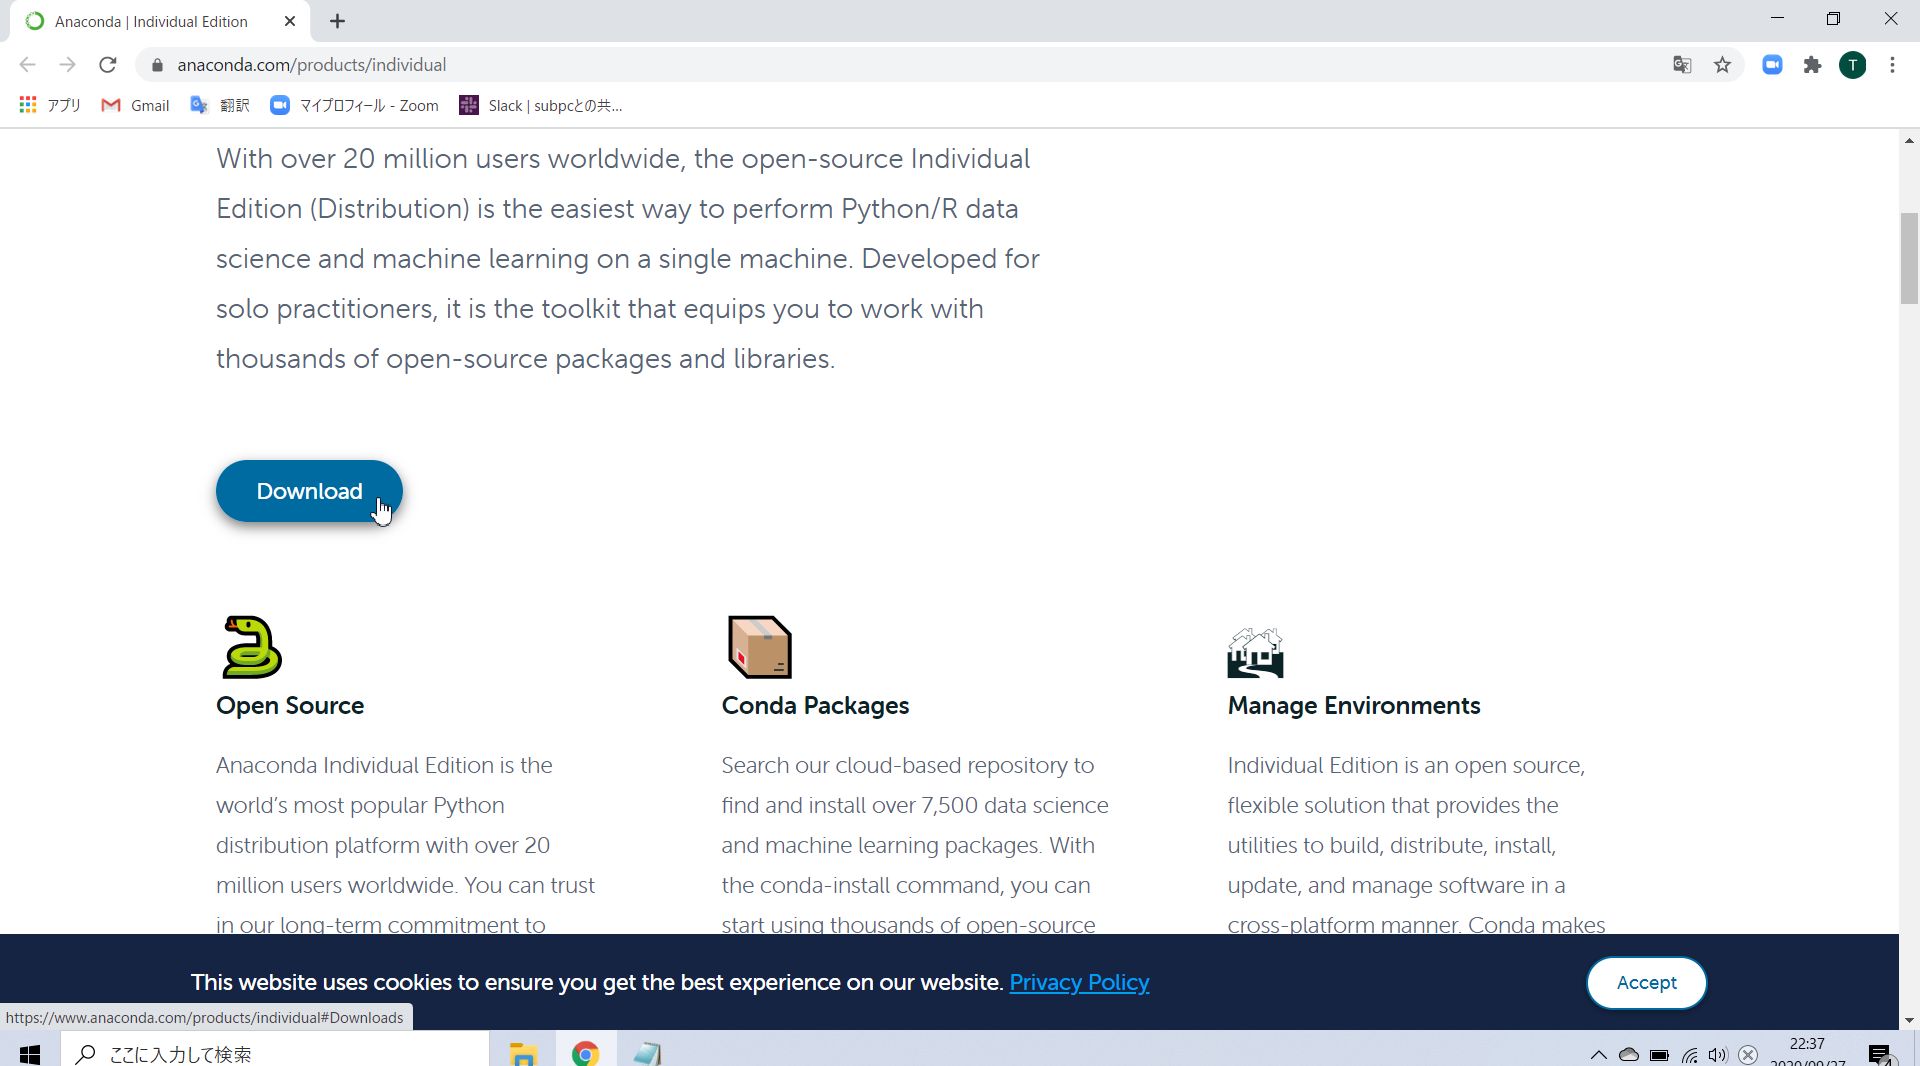Screen dimensions: 1920x1066
Task: Bookmark this page with the star icon
Action: (1722, 65)
